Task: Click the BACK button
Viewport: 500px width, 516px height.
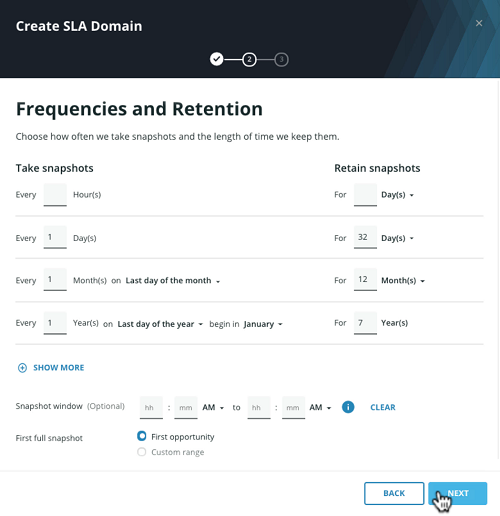Action: 394,493
